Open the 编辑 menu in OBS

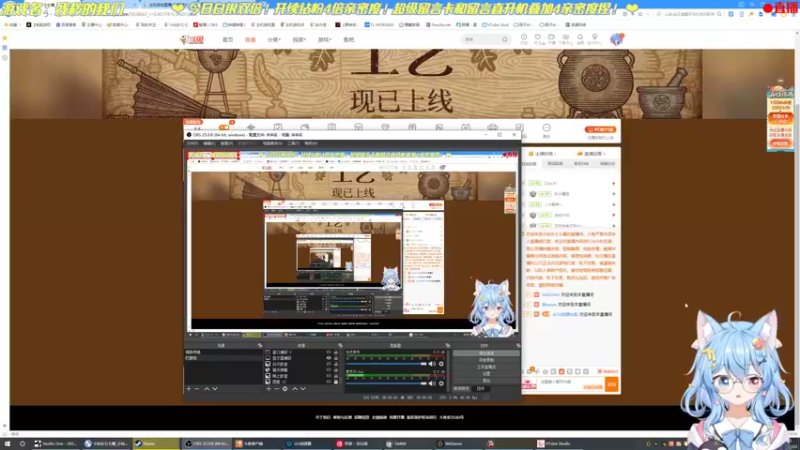pos(209,144)
